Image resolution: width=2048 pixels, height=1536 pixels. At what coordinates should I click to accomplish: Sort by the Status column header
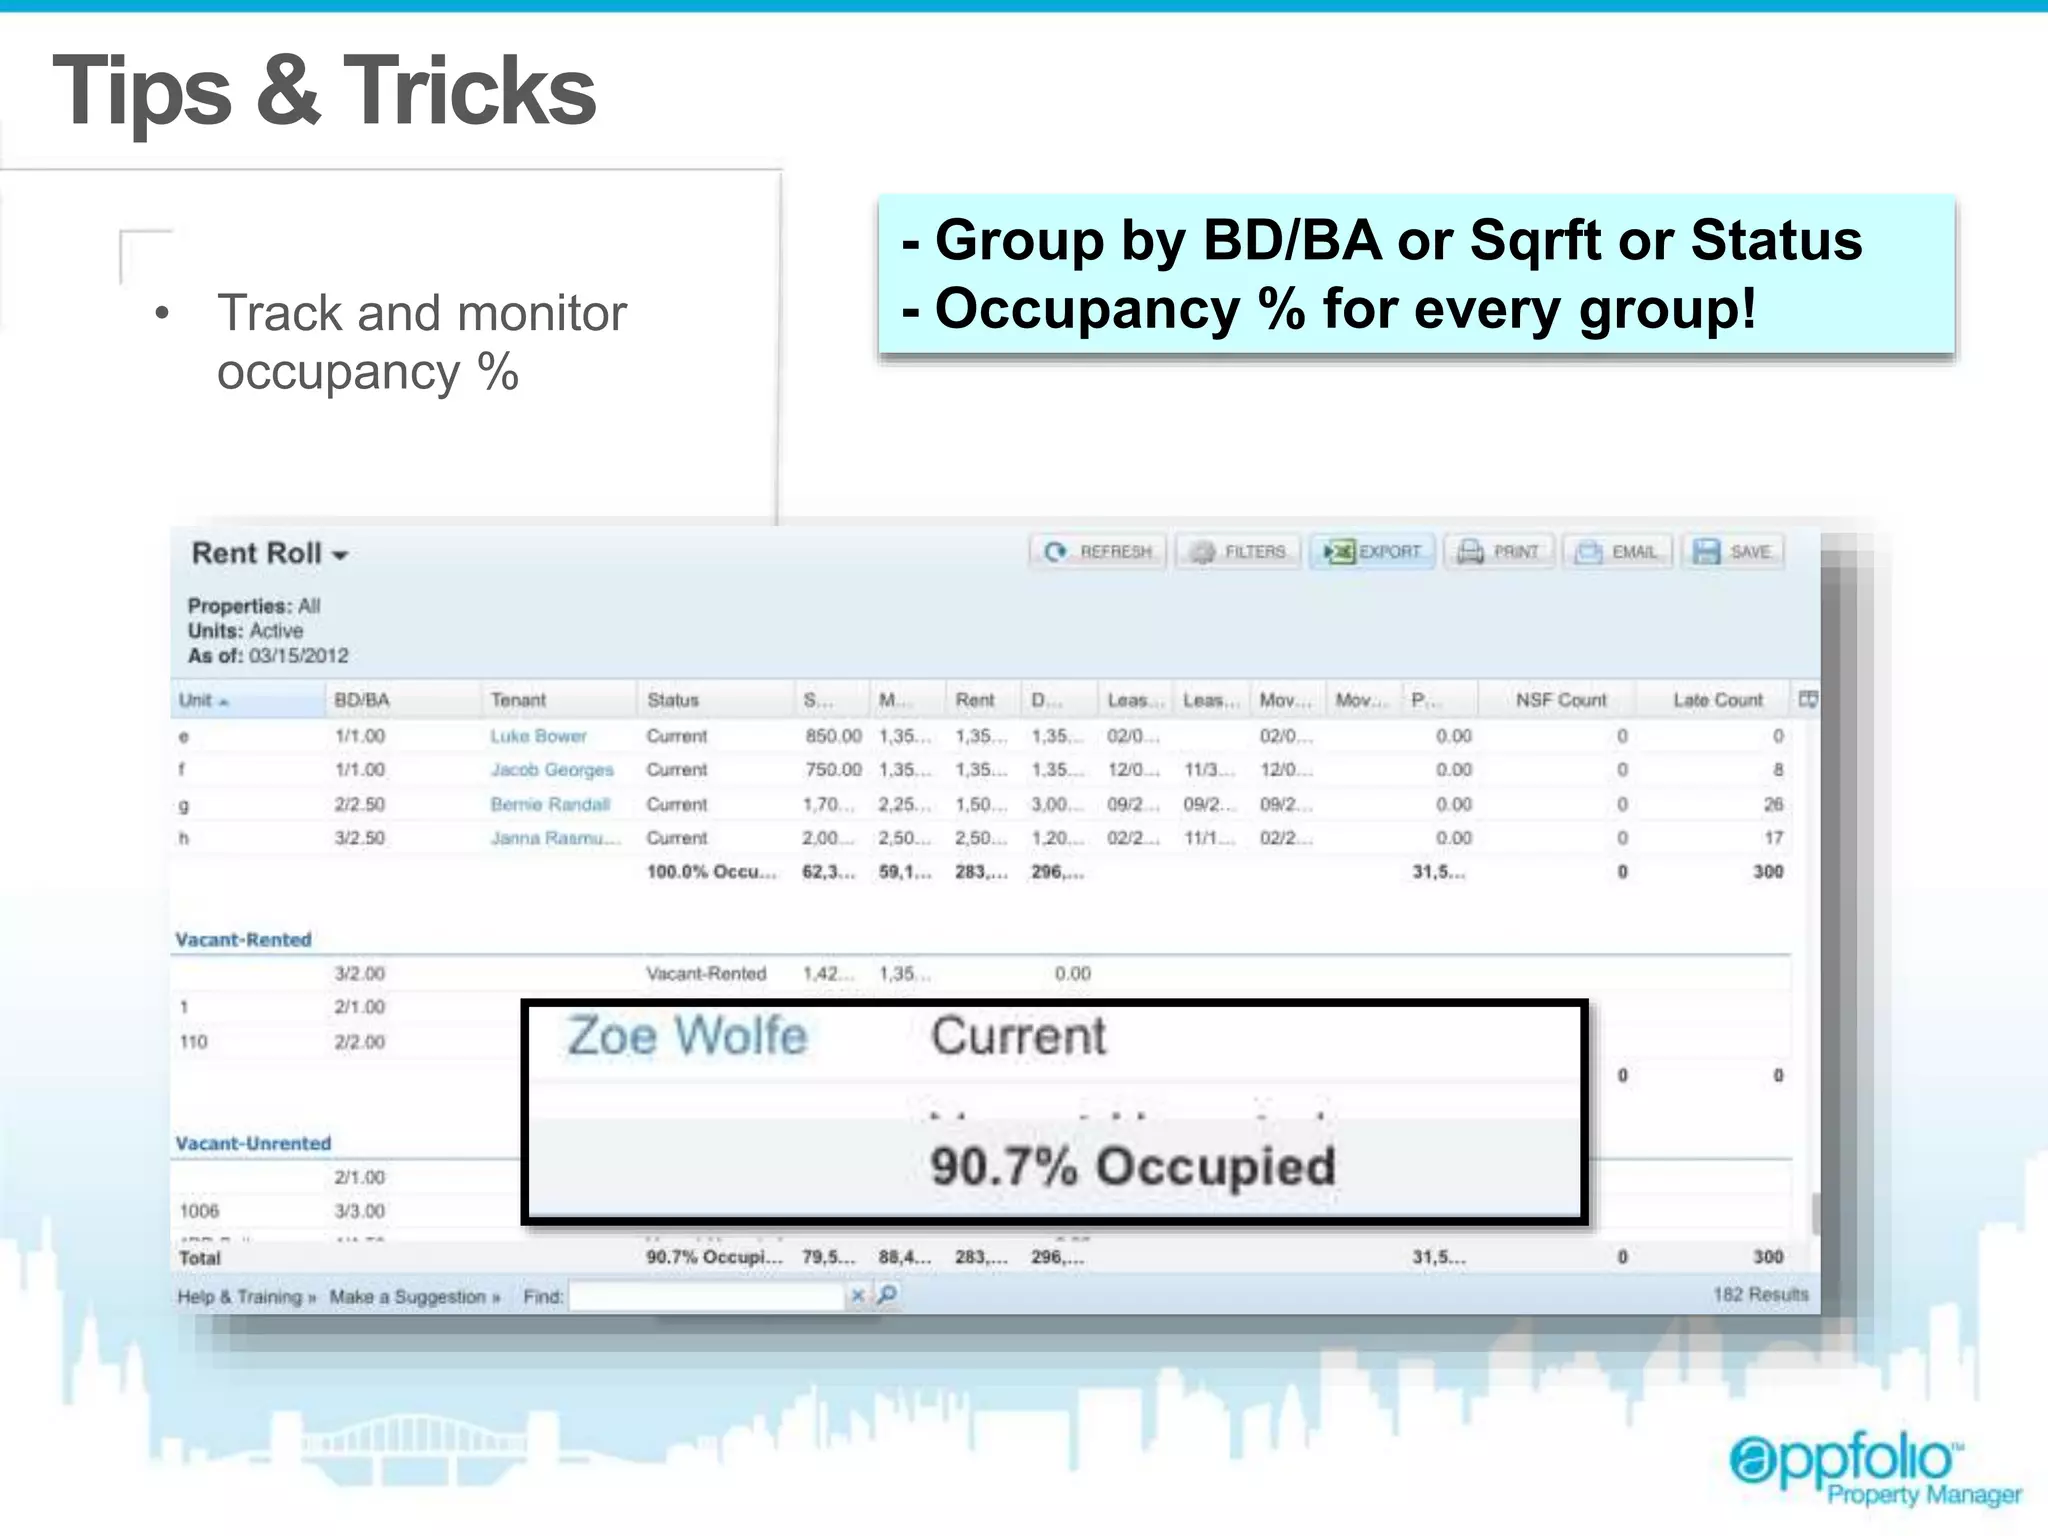716,700
